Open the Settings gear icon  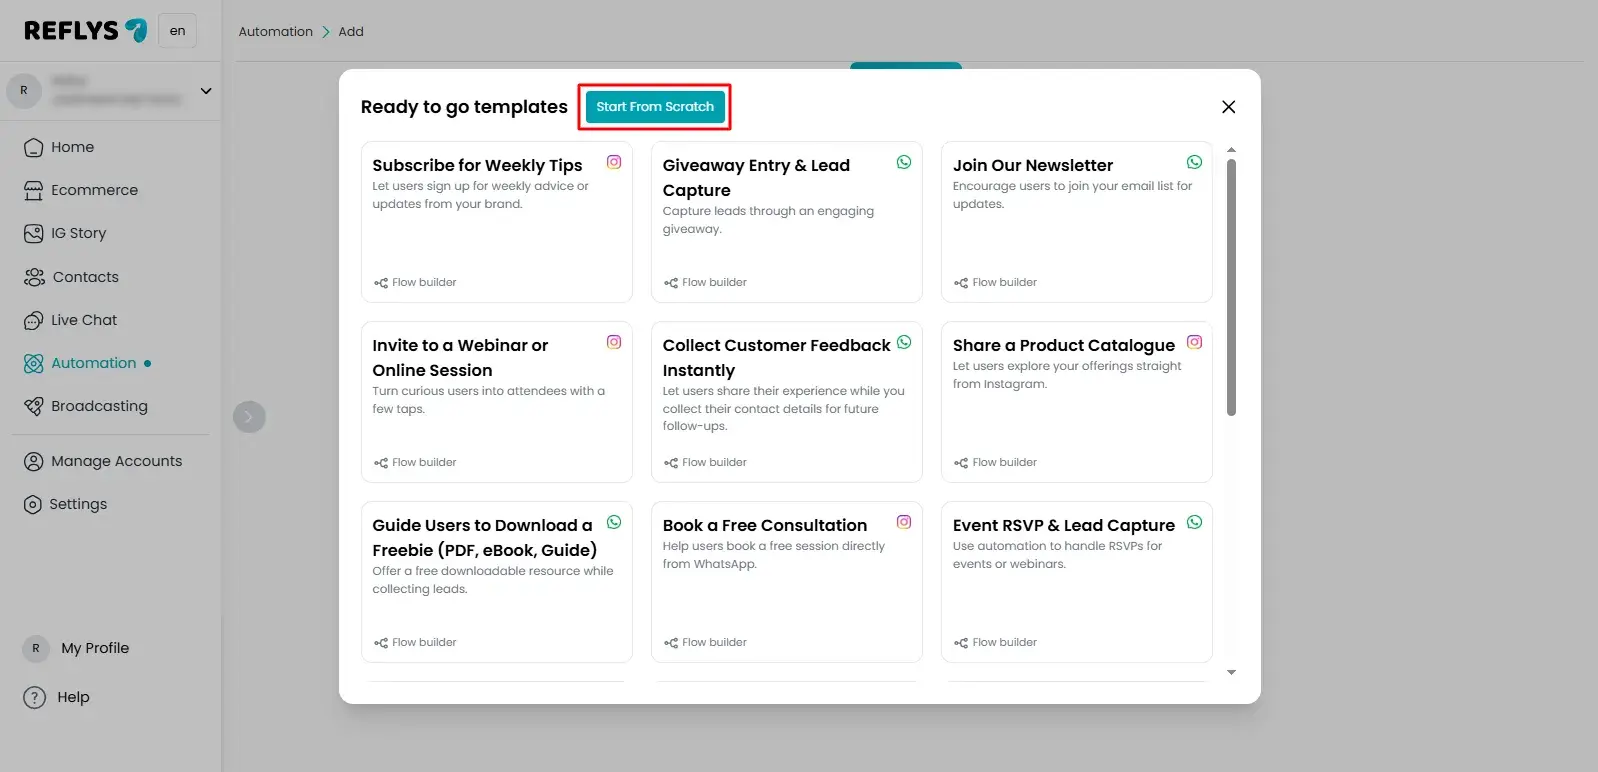click(x=33, y=505)
